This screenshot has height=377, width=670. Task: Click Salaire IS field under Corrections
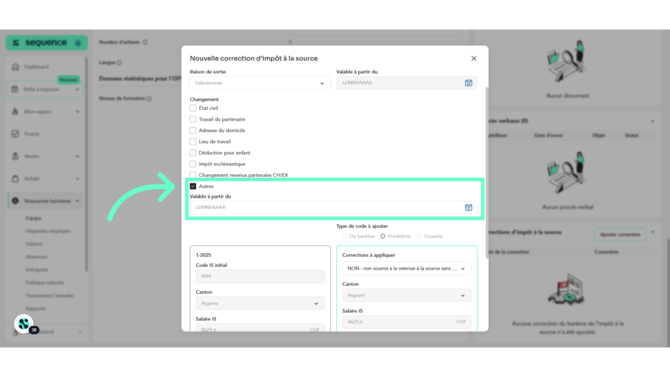(406, 322)
